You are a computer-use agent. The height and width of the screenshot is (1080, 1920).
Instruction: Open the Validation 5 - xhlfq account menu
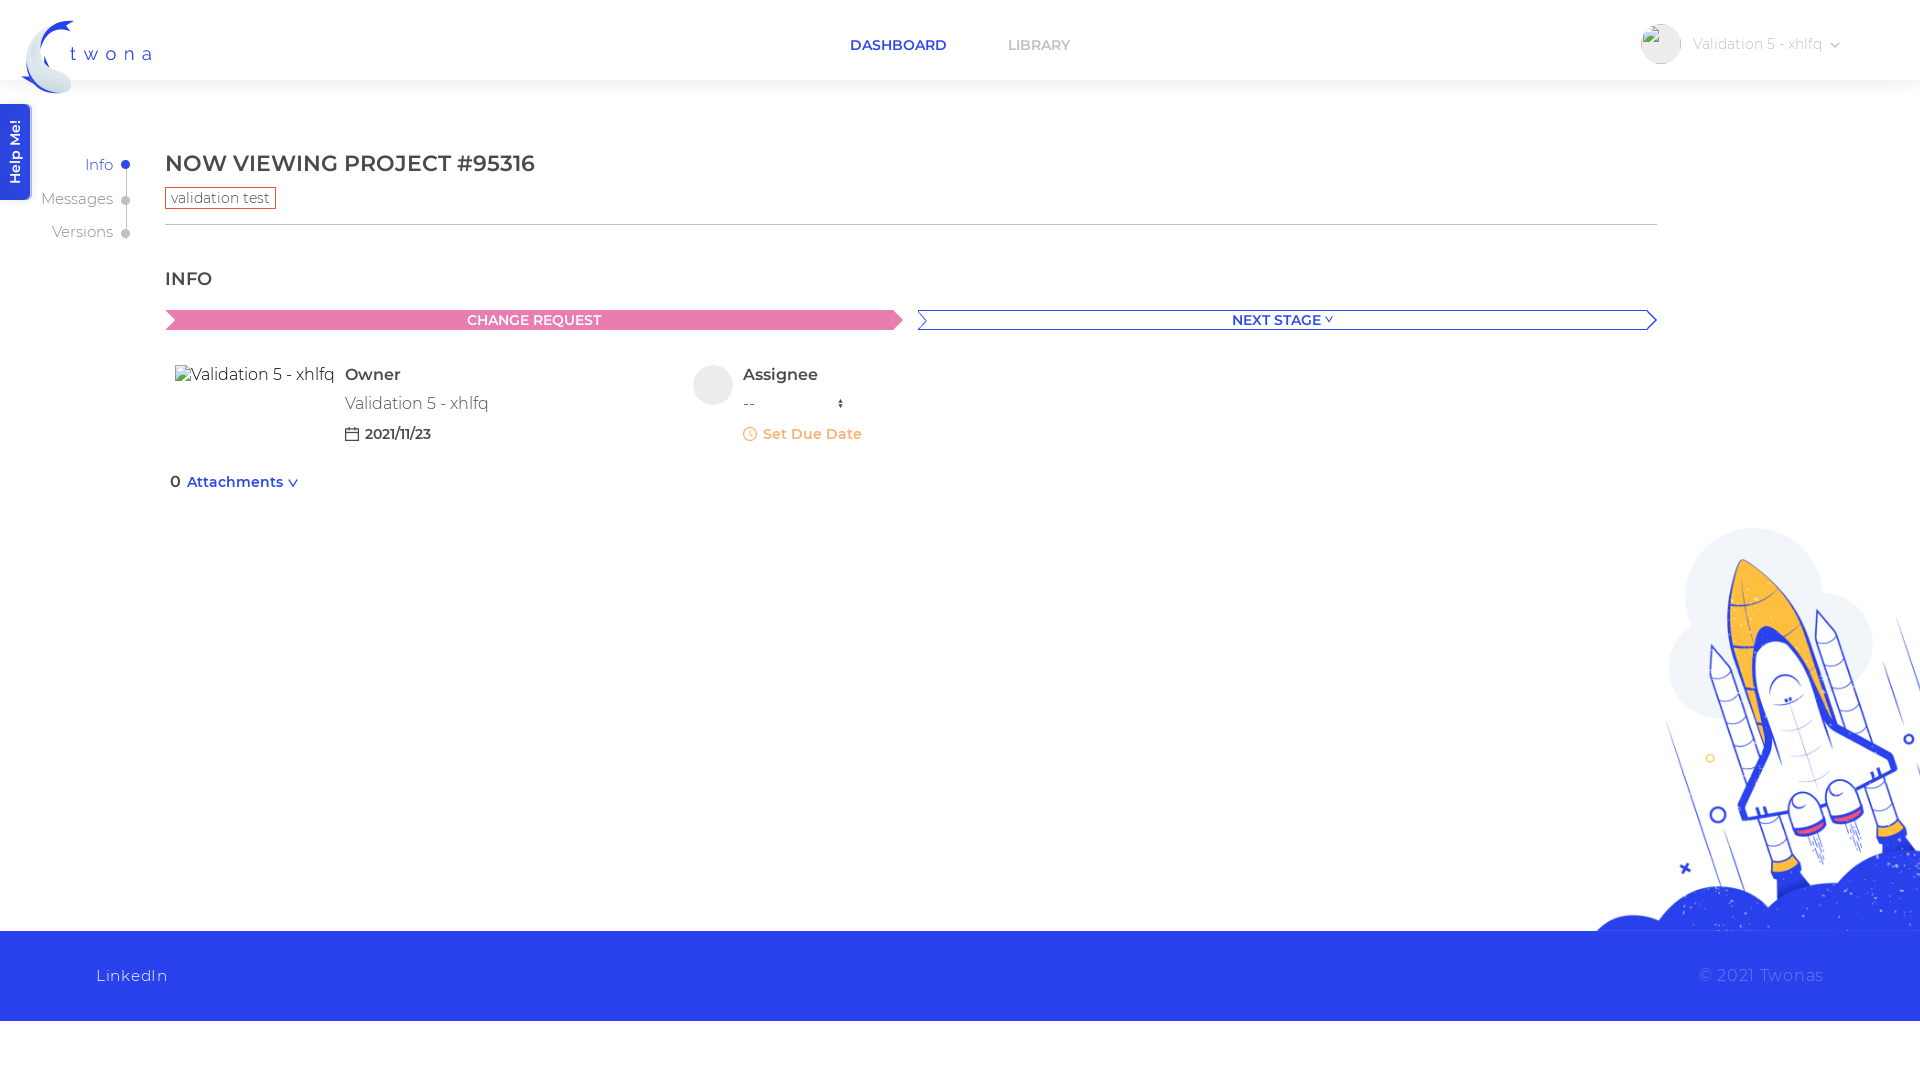(1766, 44)
